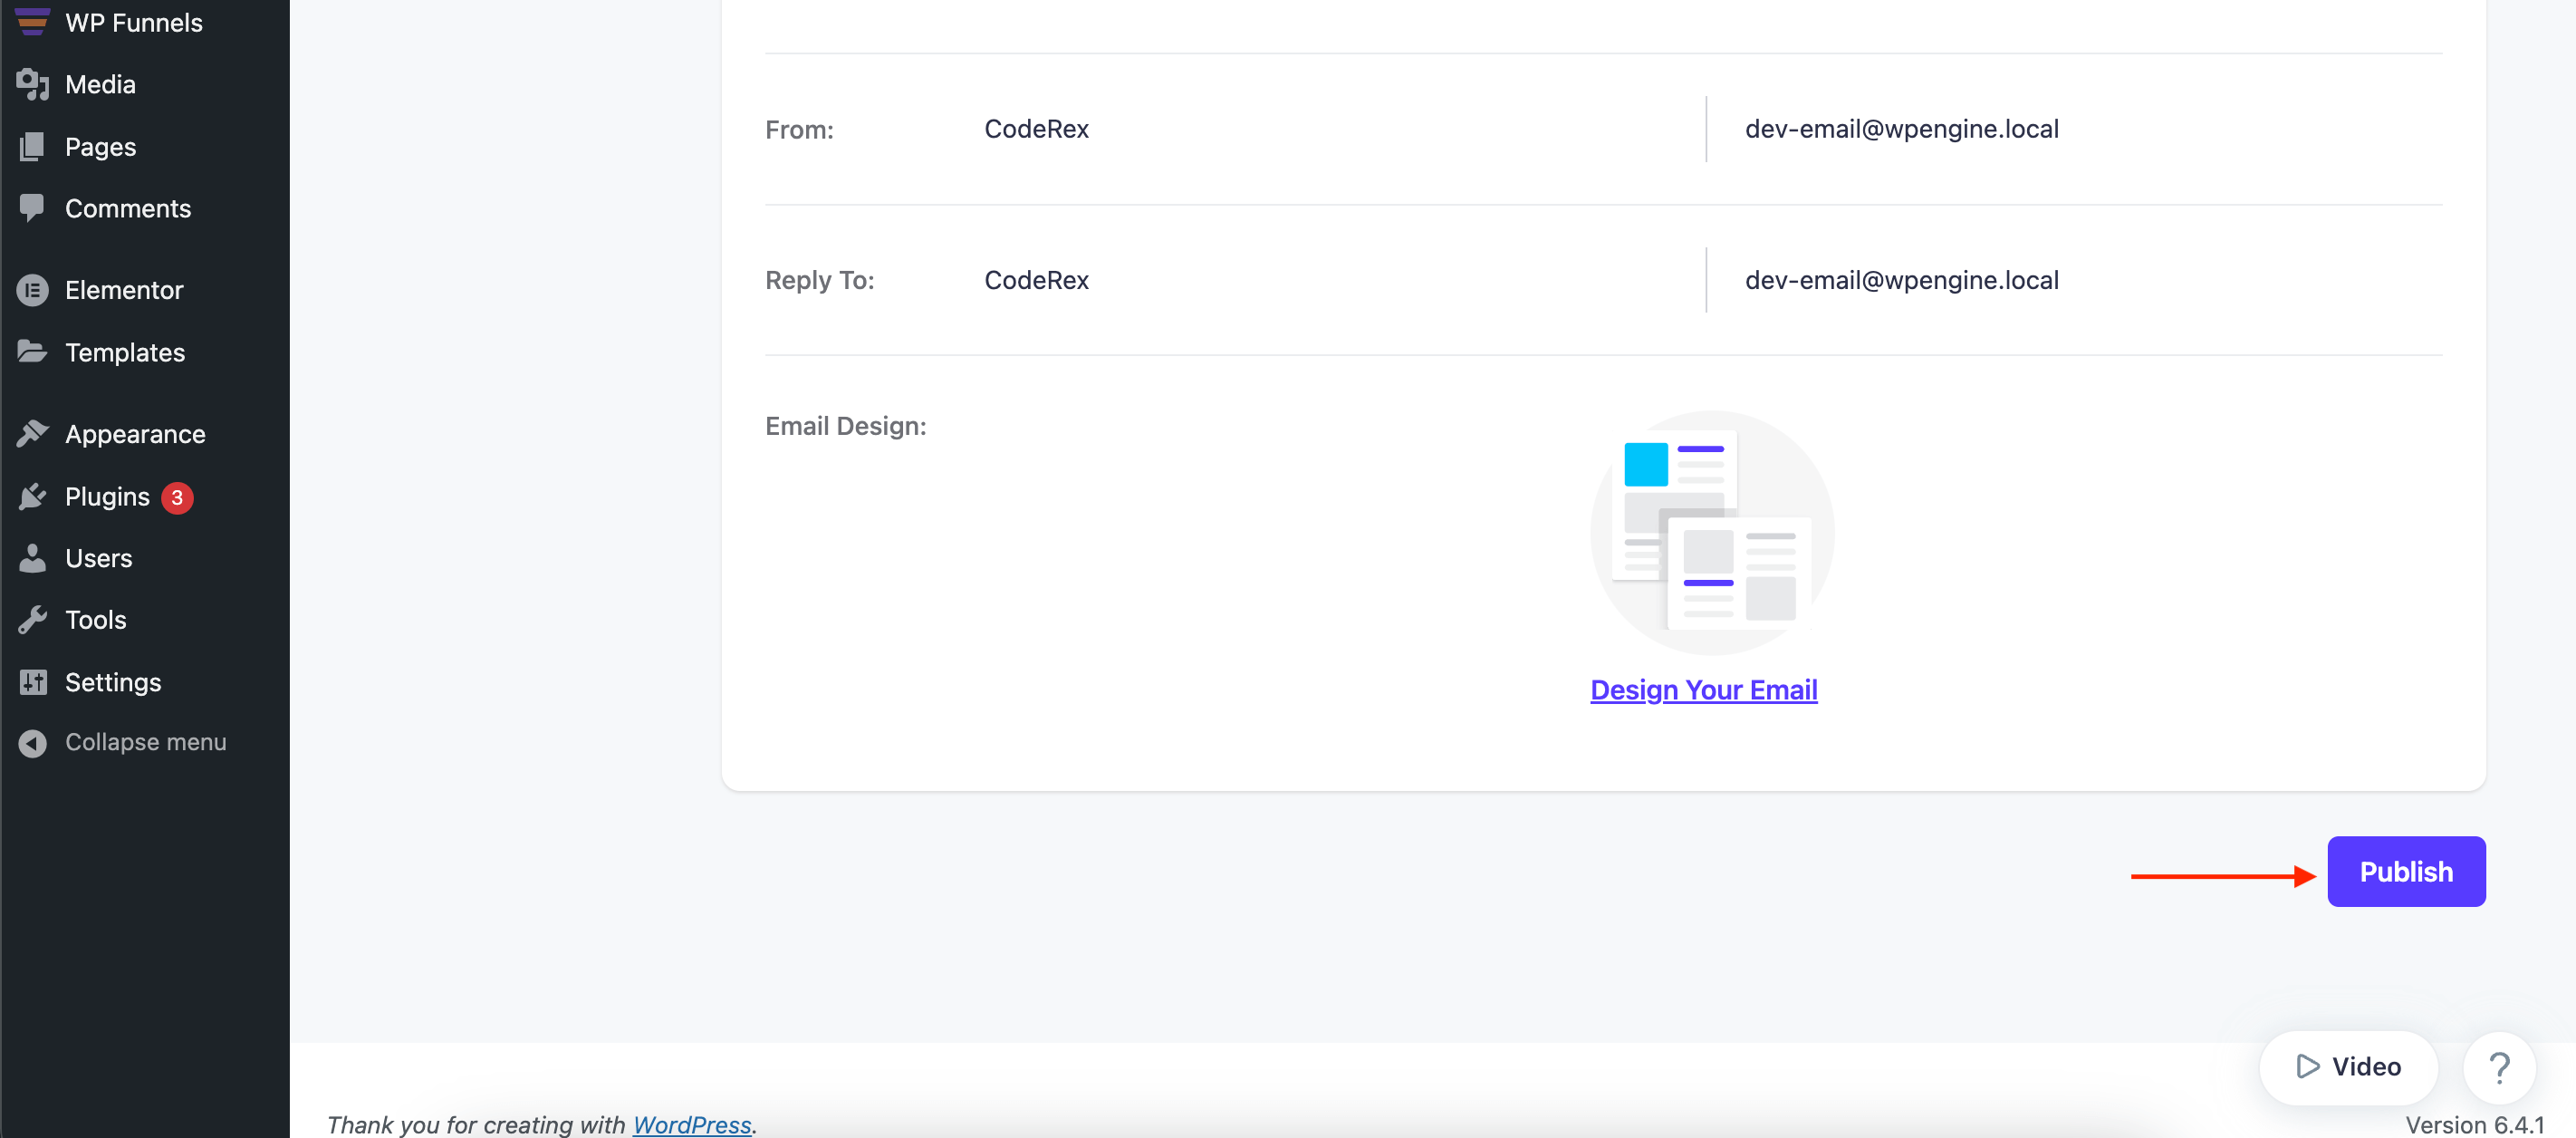Open the Video tutorial button
The height and width of the screenshot is (1138, 2576).
2348,1067
